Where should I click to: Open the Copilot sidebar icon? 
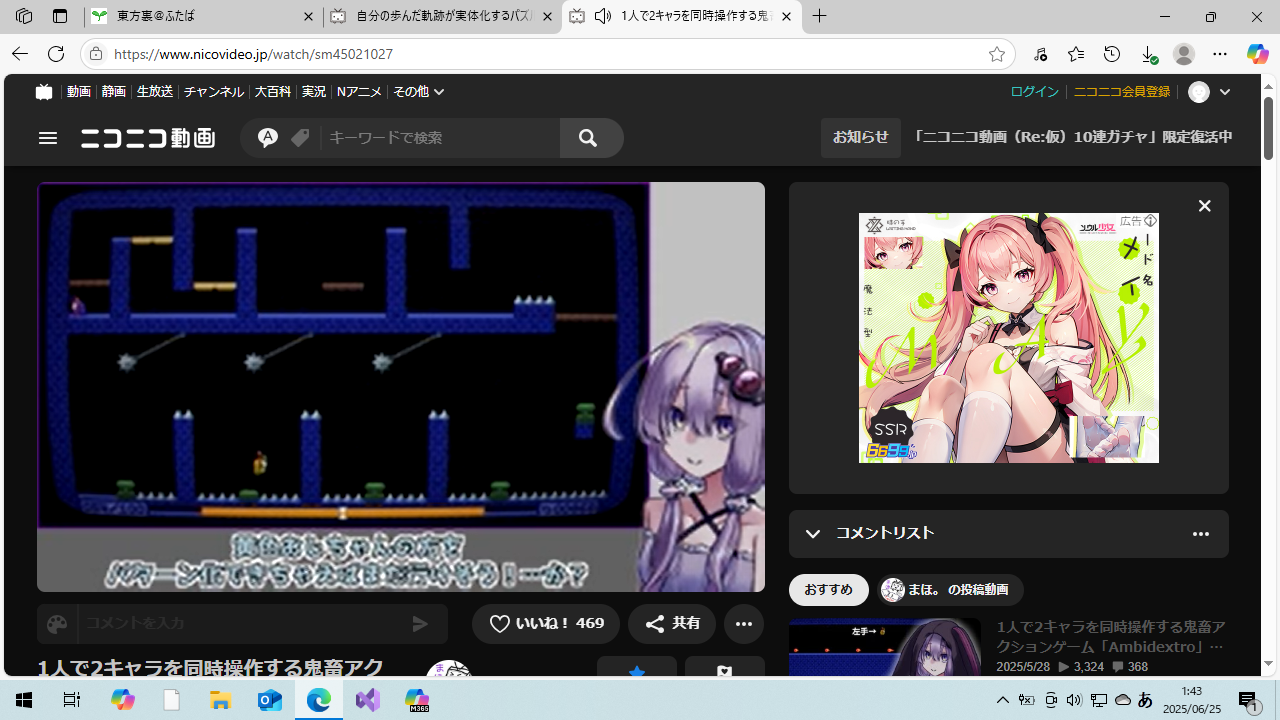click(1257, 54)
